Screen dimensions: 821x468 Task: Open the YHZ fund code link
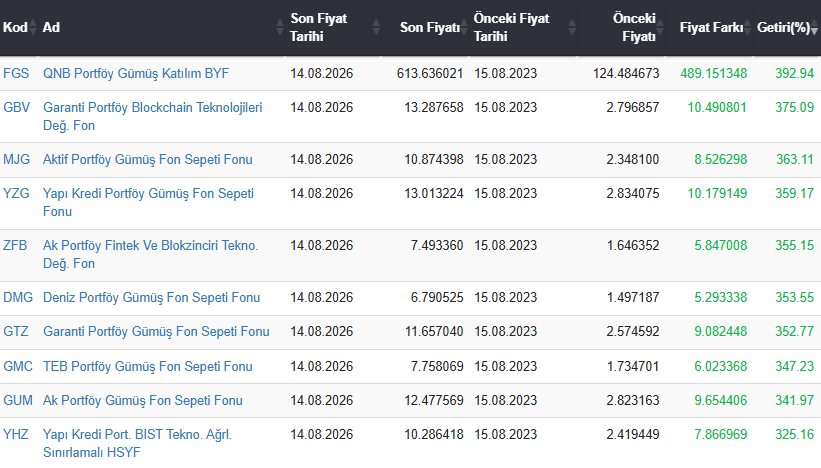(x=16, y=434)
